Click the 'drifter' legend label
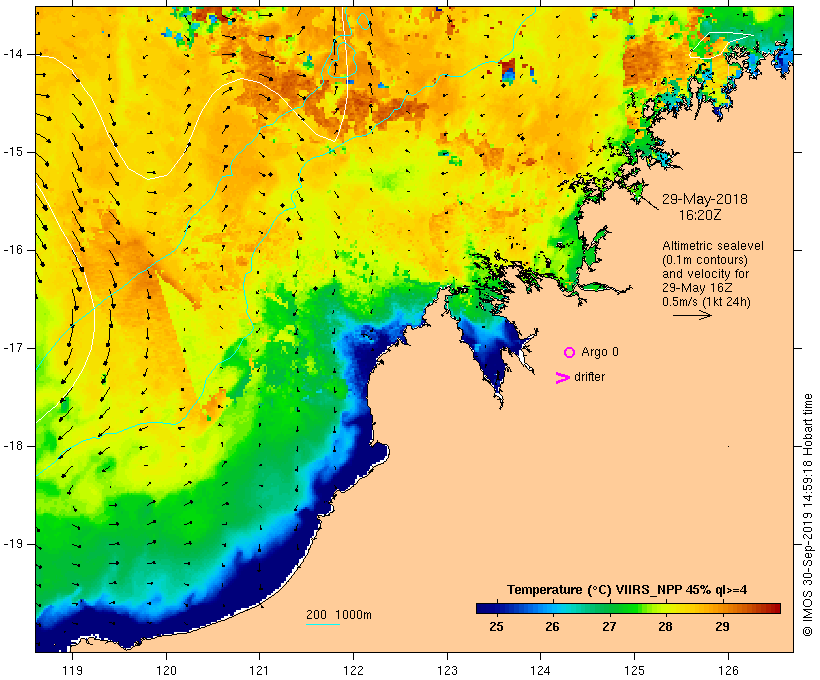The image size is (820, 680). point(589,377)
